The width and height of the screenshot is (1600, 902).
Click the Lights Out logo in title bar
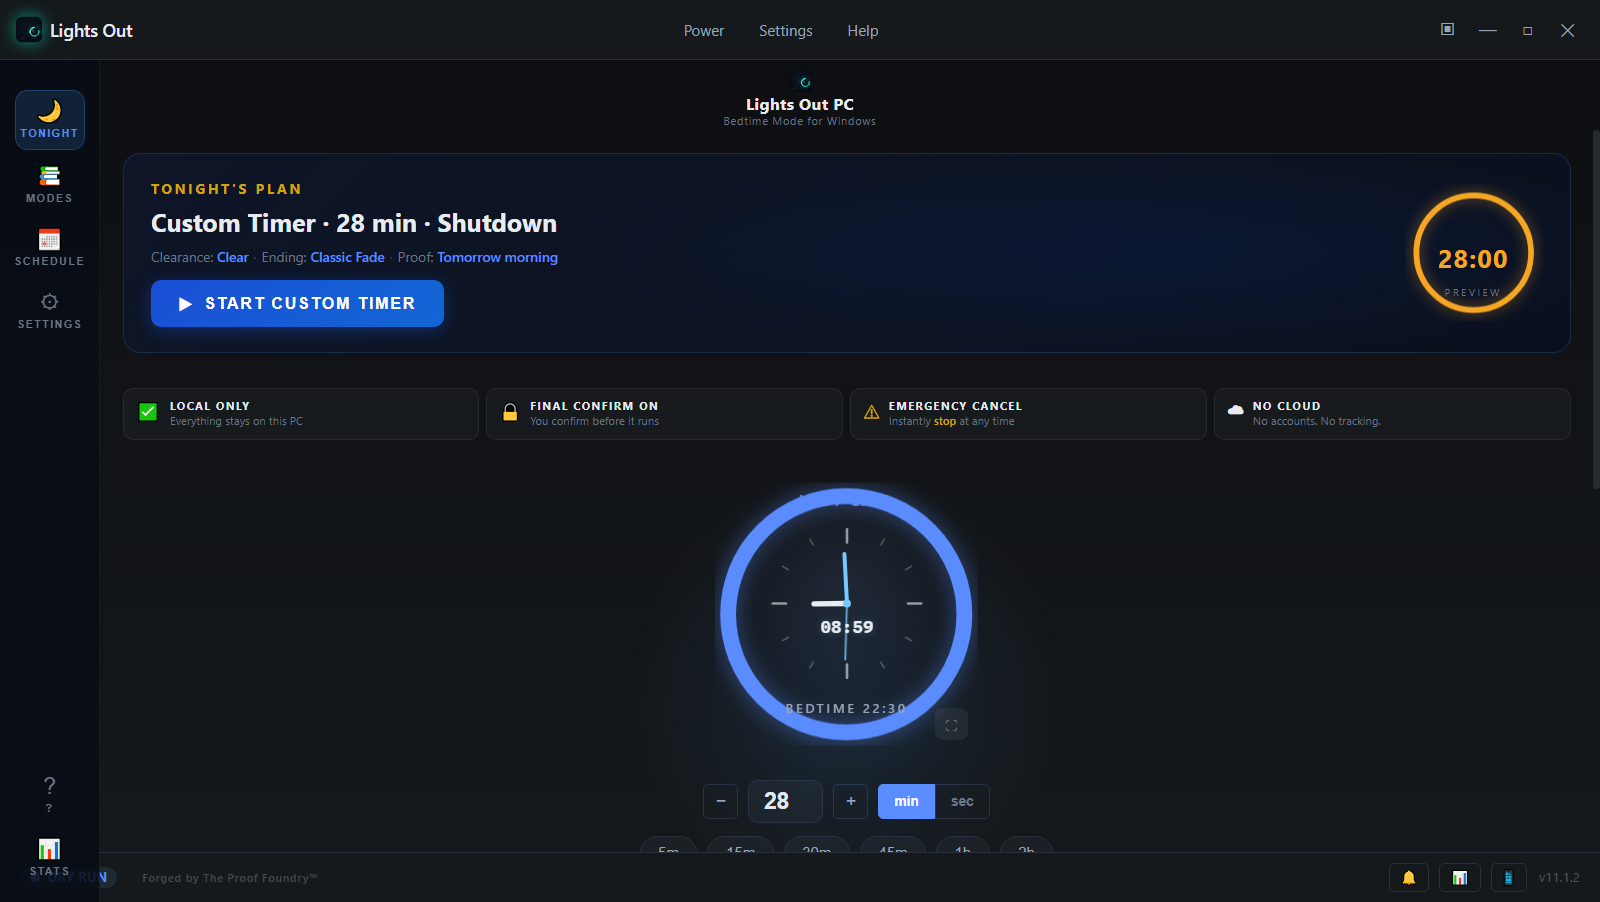(x=29, y=30)
